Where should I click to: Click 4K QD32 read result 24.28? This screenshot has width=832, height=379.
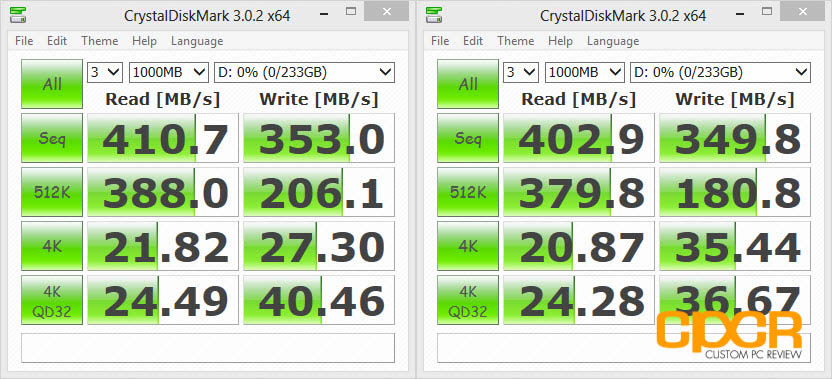579,300
